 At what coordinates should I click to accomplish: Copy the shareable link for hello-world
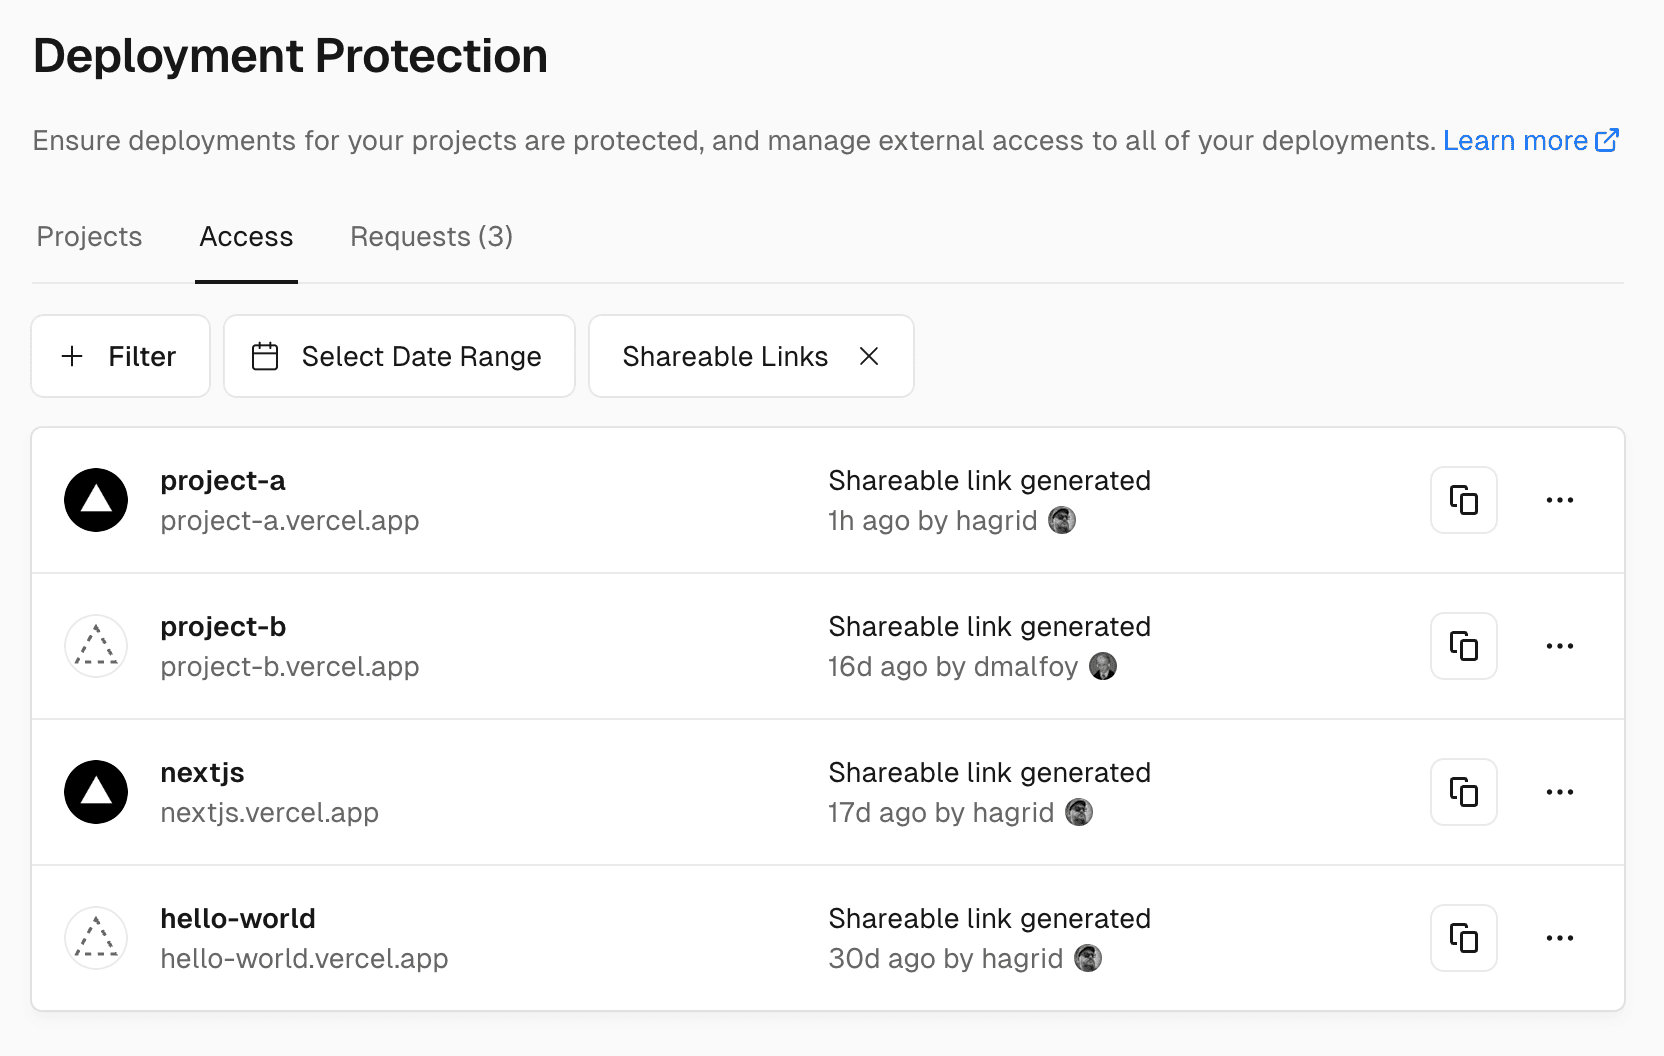[1463, 938]
